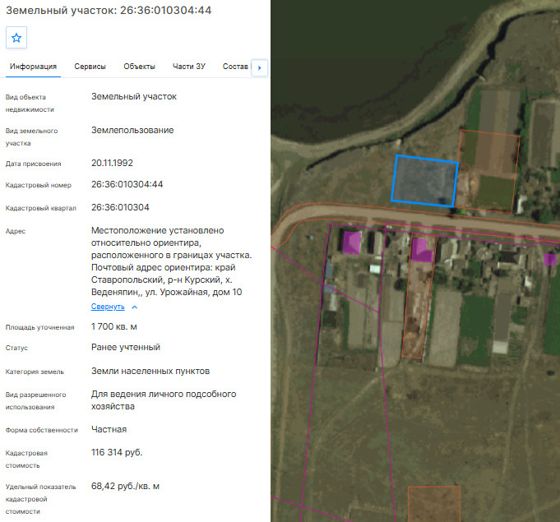
Task: Click the value Землепользование
Action: pos(132,130)
